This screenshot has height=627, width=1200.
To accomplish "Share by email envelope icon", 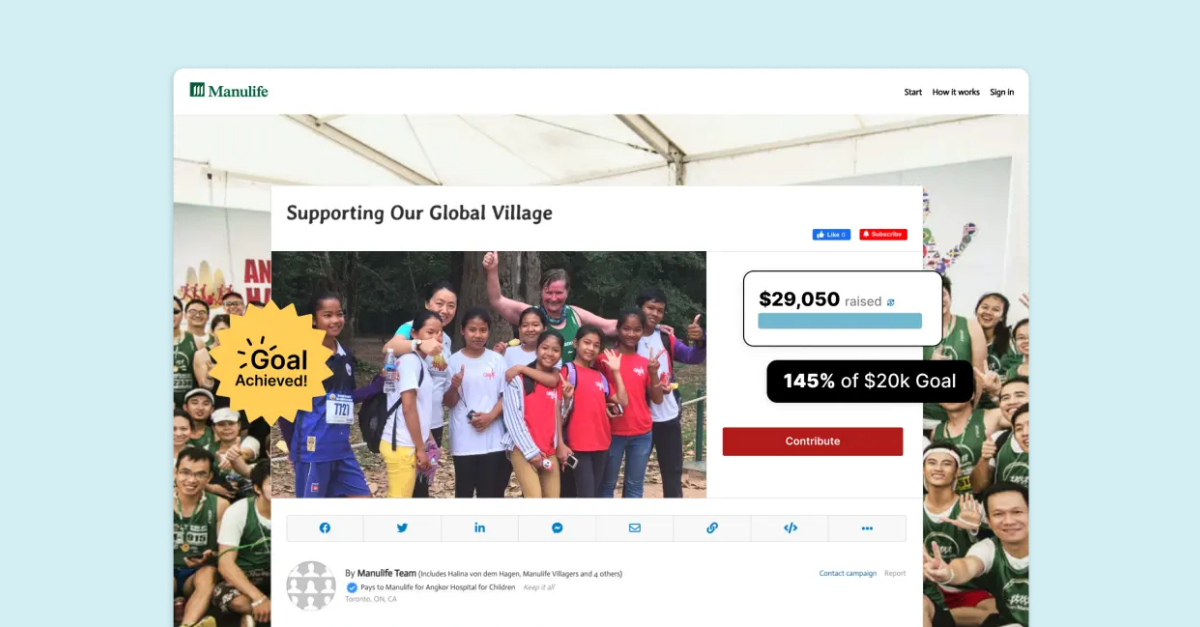I will (x=635, y=528).
